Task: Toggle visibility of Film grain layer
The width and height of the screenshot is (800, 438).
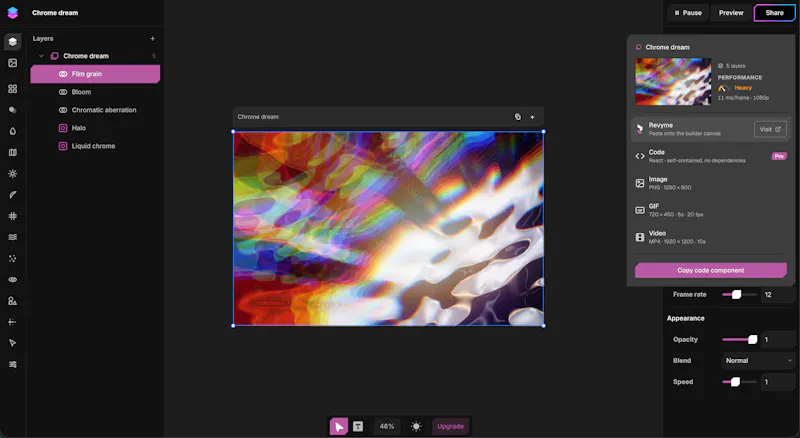Action: click(63, 74)
